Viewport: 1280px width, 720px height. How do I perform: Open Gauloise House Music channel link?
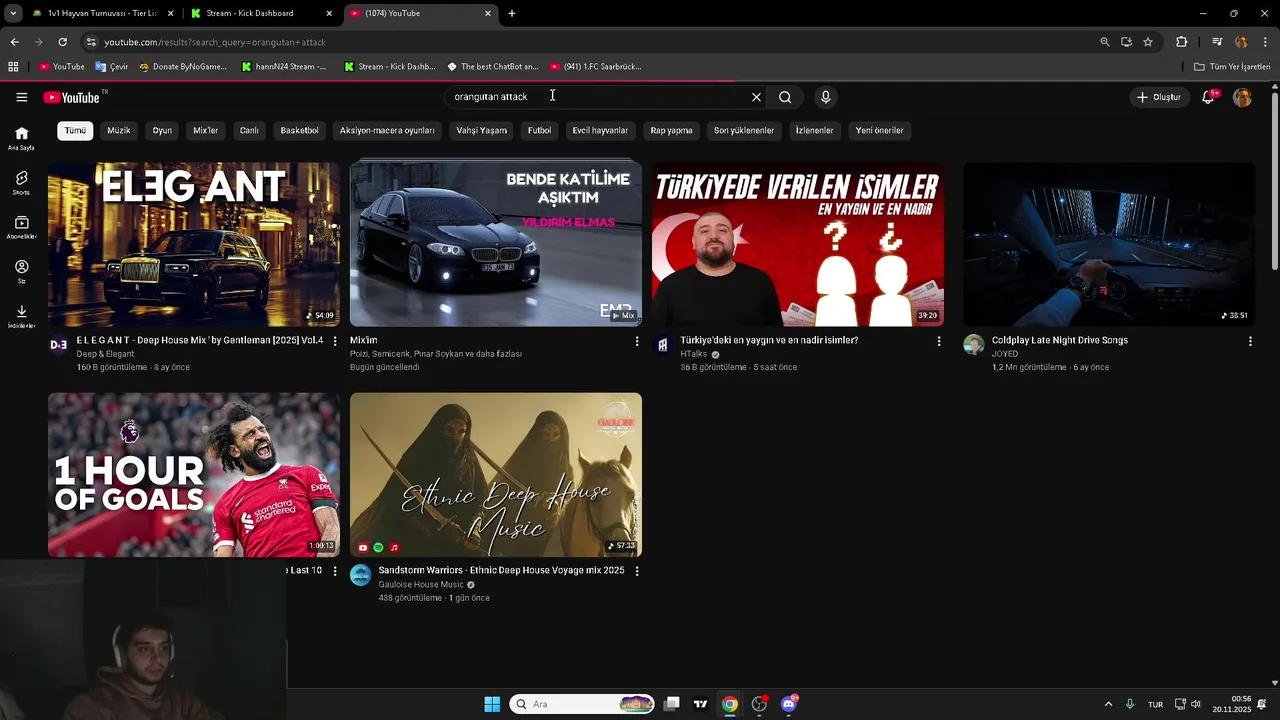coord(421,585)
